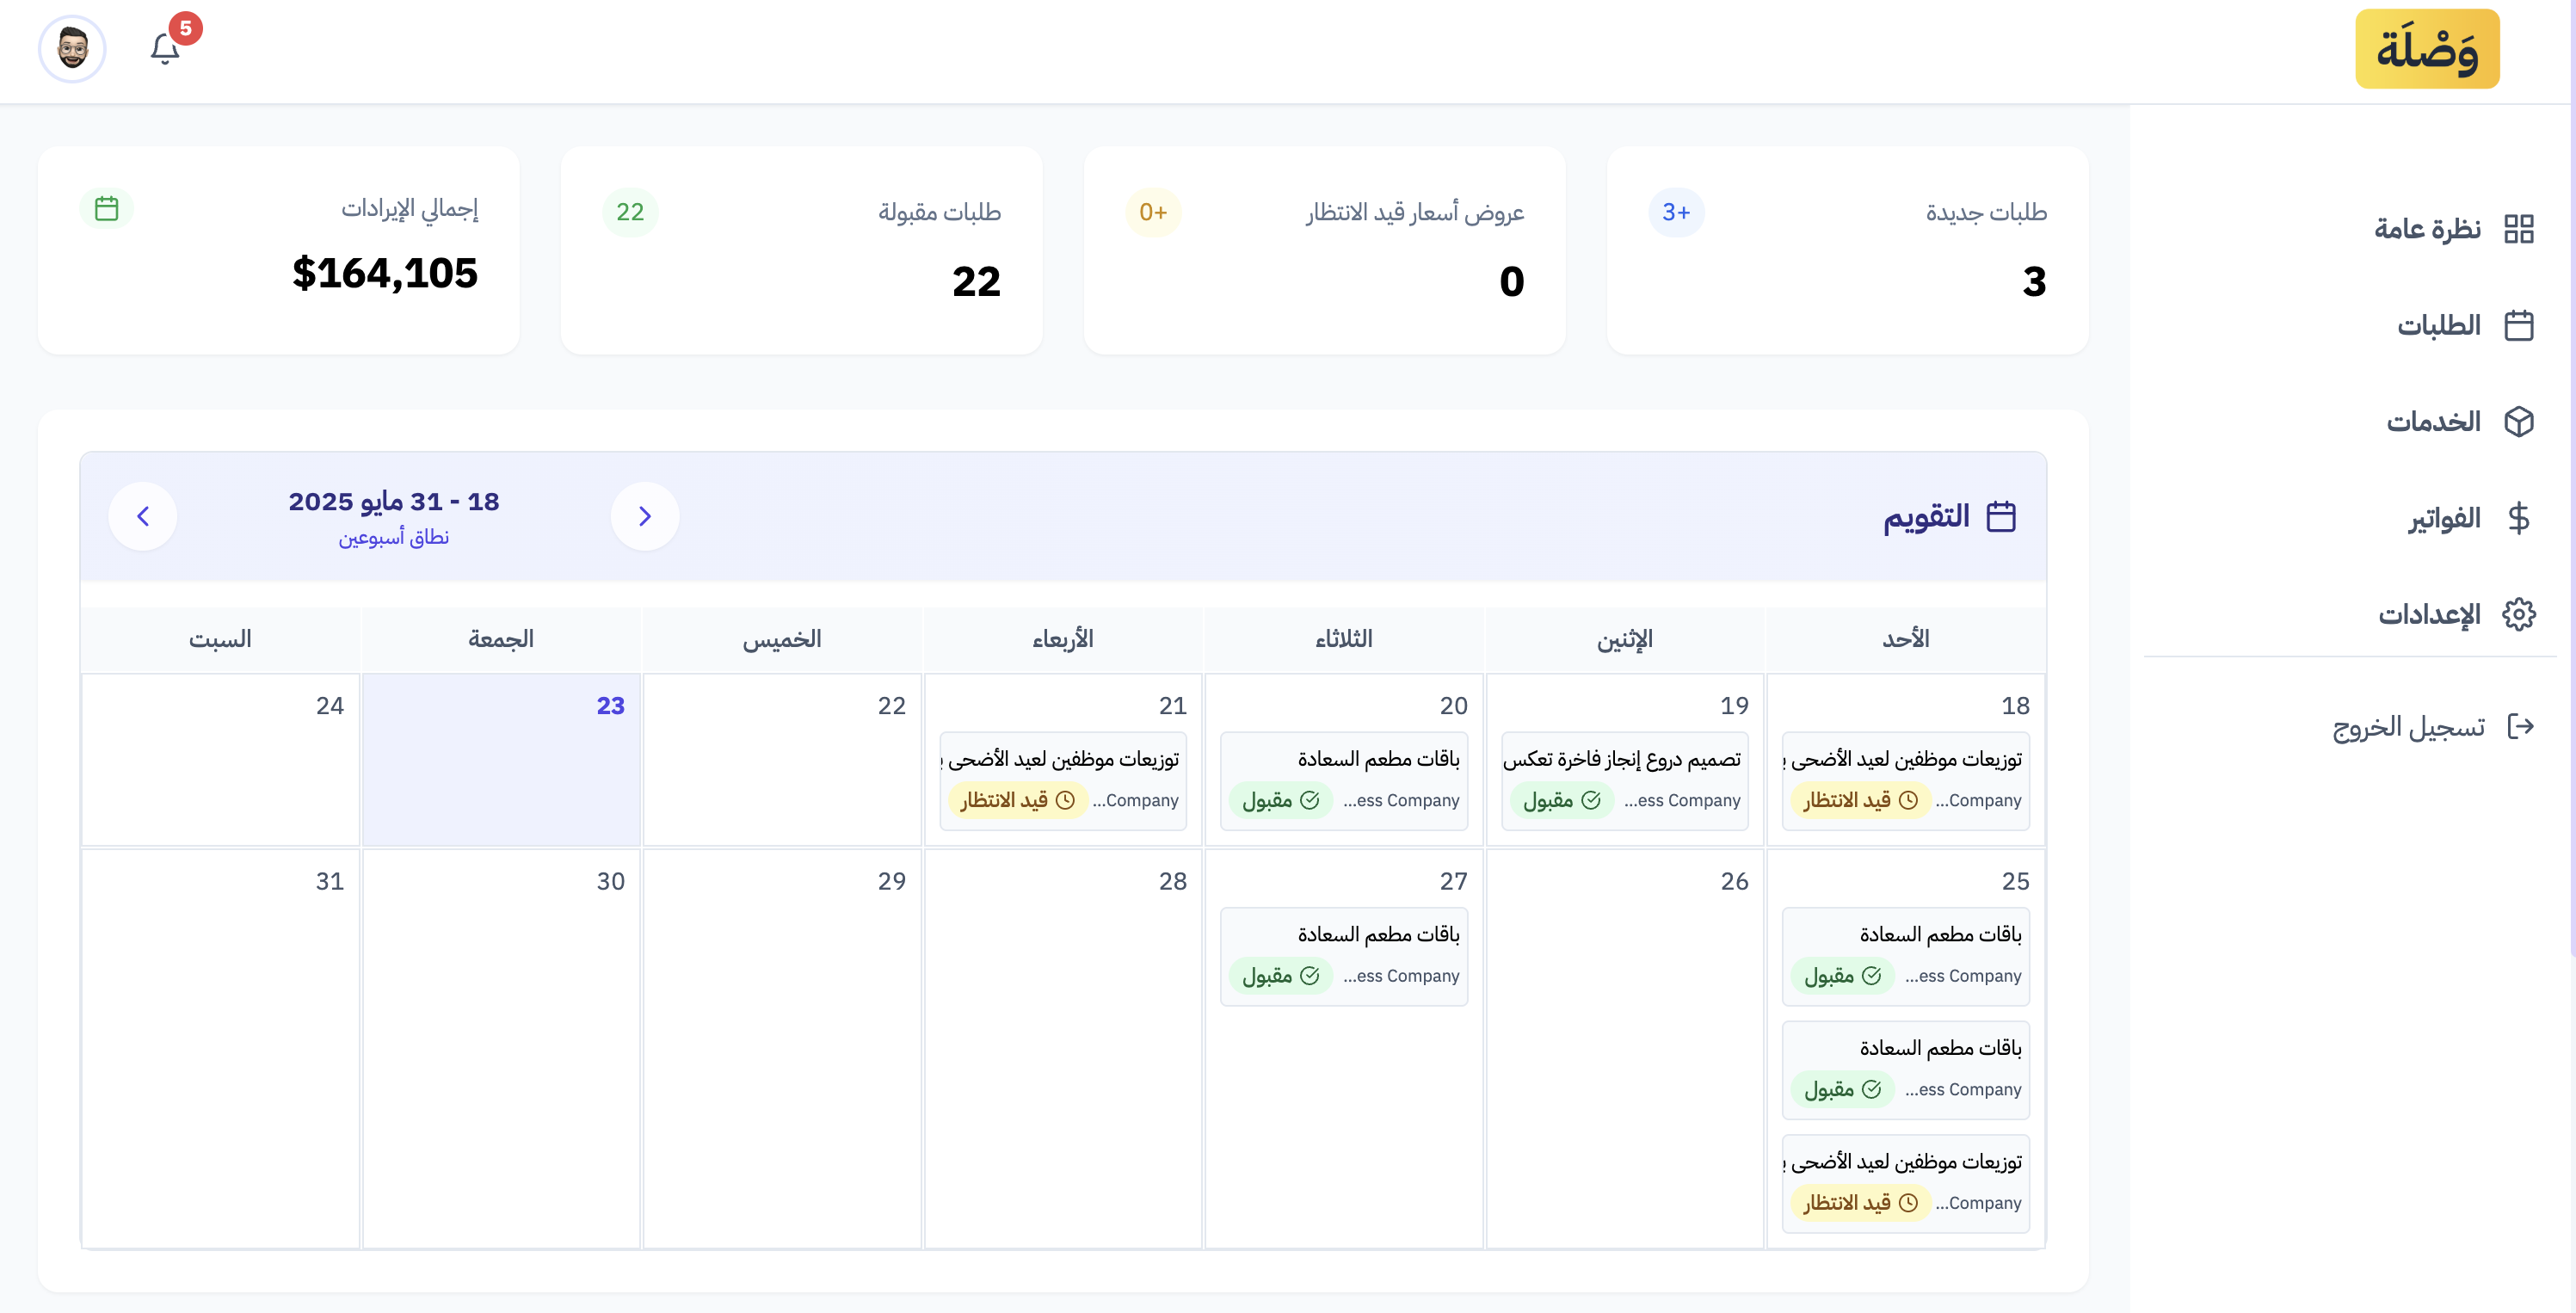Screen dimensions: 2576x1313
Task: Go to next date range with left chevron
Action: point(143,516)
